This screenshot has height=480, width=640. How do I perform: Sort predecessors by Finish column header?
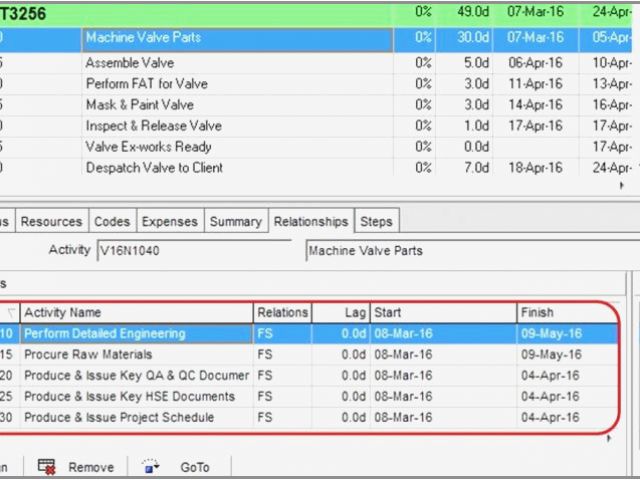tap(560, 313)
